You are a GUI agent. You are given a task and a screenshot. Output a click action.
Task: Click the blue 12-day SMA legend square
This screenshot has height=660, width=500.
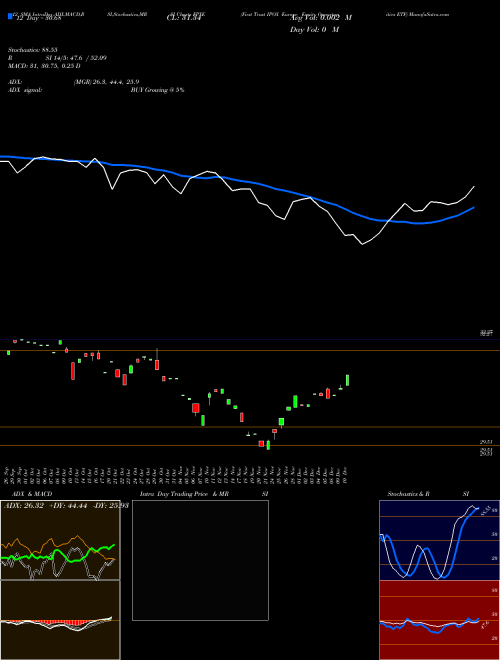pyautogui.click(x=11, y=17)
